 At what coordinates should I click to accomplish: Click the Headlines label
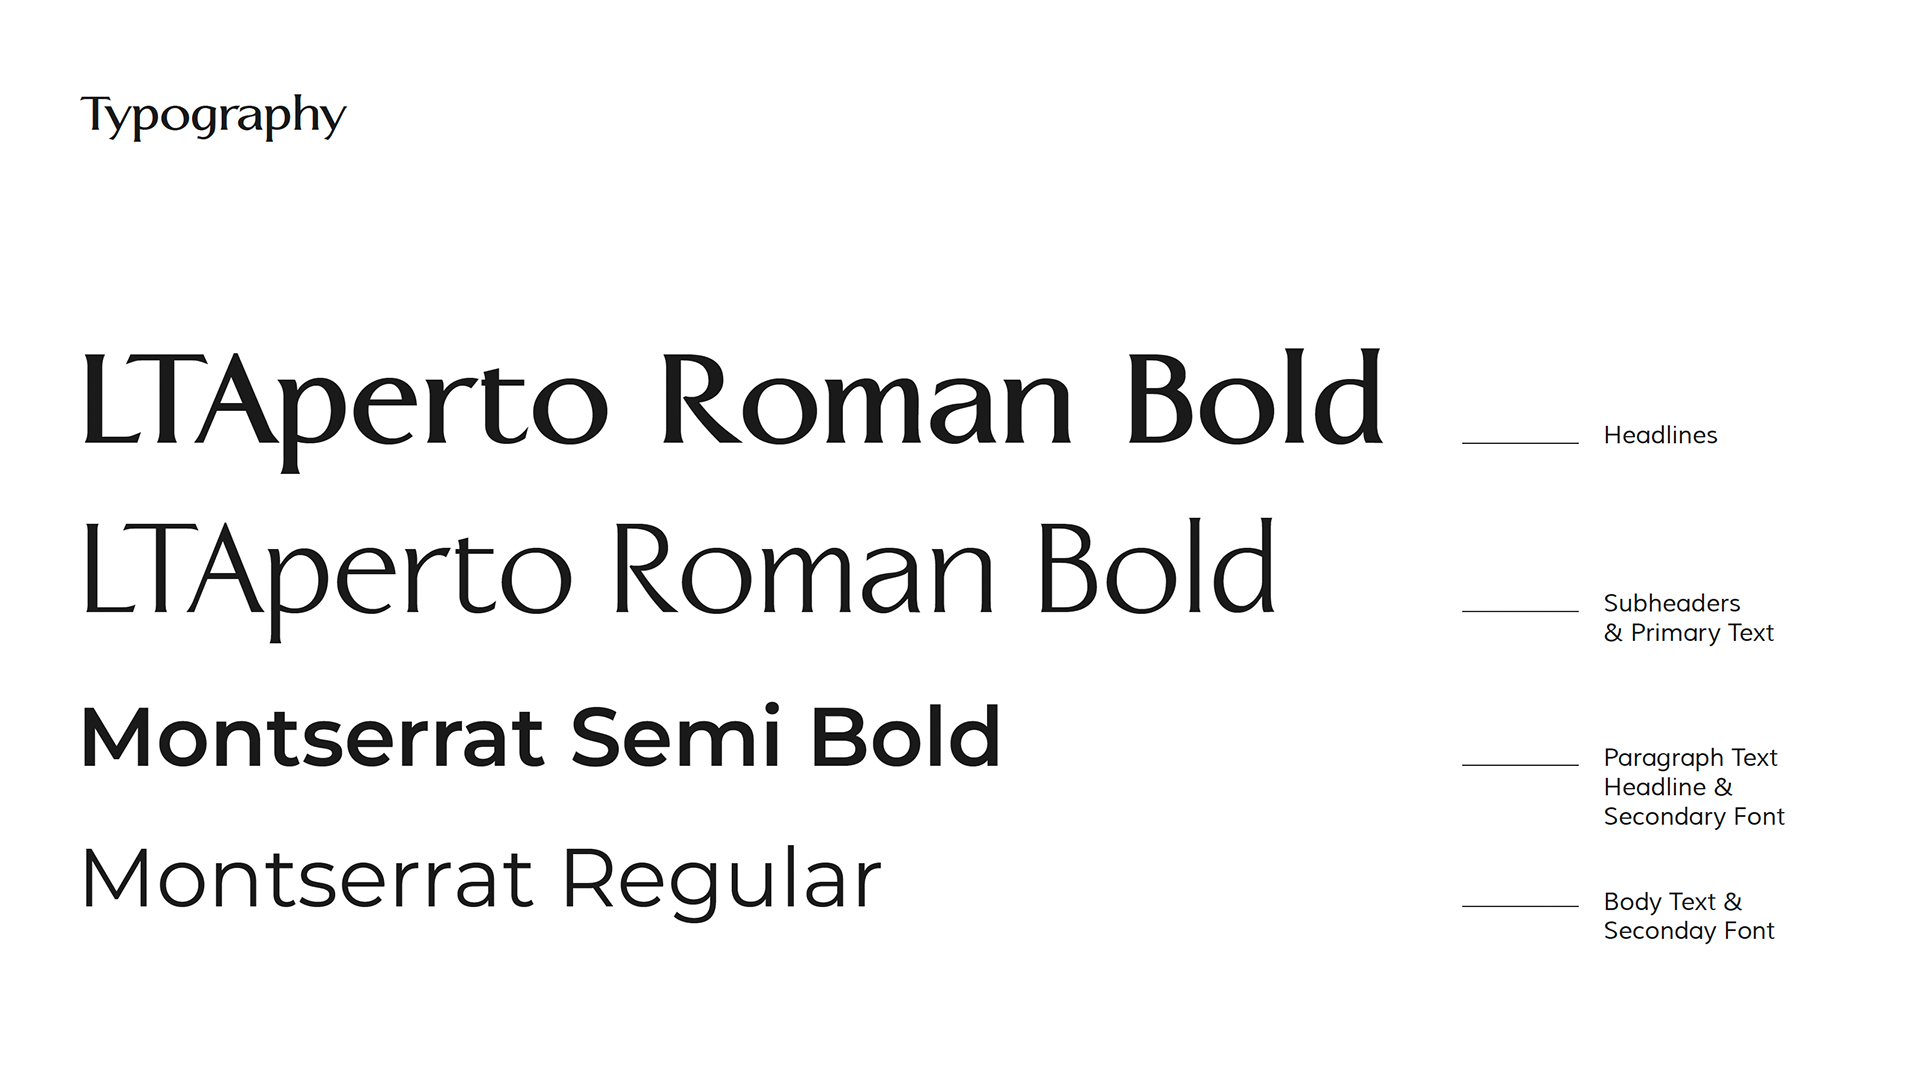pyautogui.click(x=1660, y=435)
